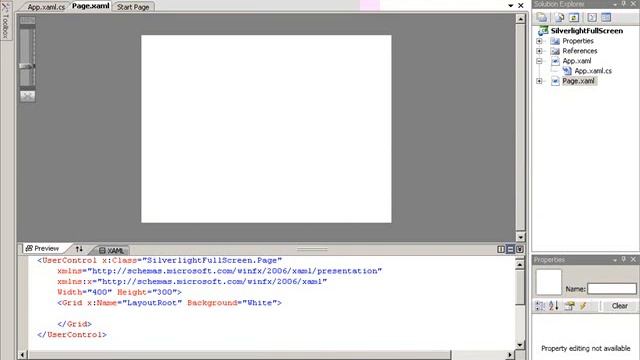Viewport: 640px width, 360px height.
Task: Click the Name input field
Action: pyautogui.click(x=611, y=289)
